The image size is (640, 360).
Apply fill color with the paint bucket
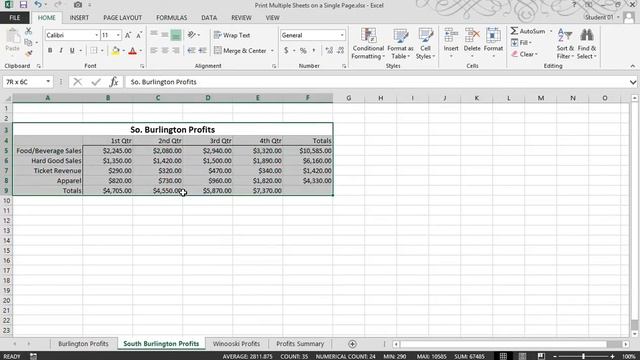116,51
